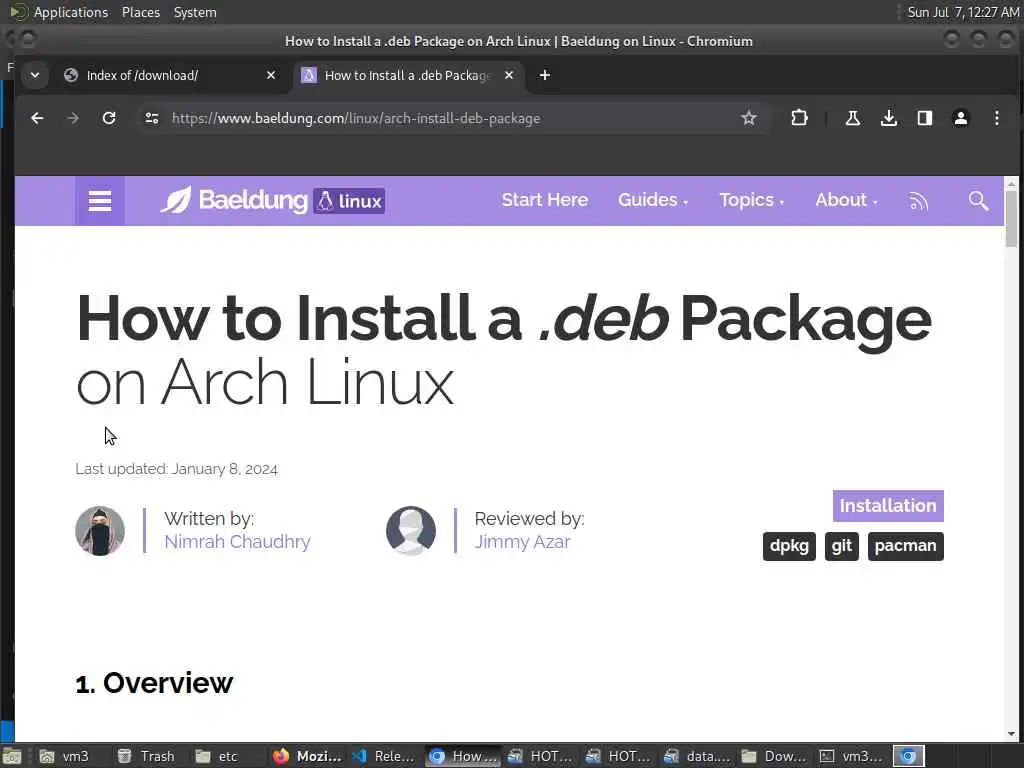
Task: Click the show desktop icon in taskbar
Action: [12, 756]
